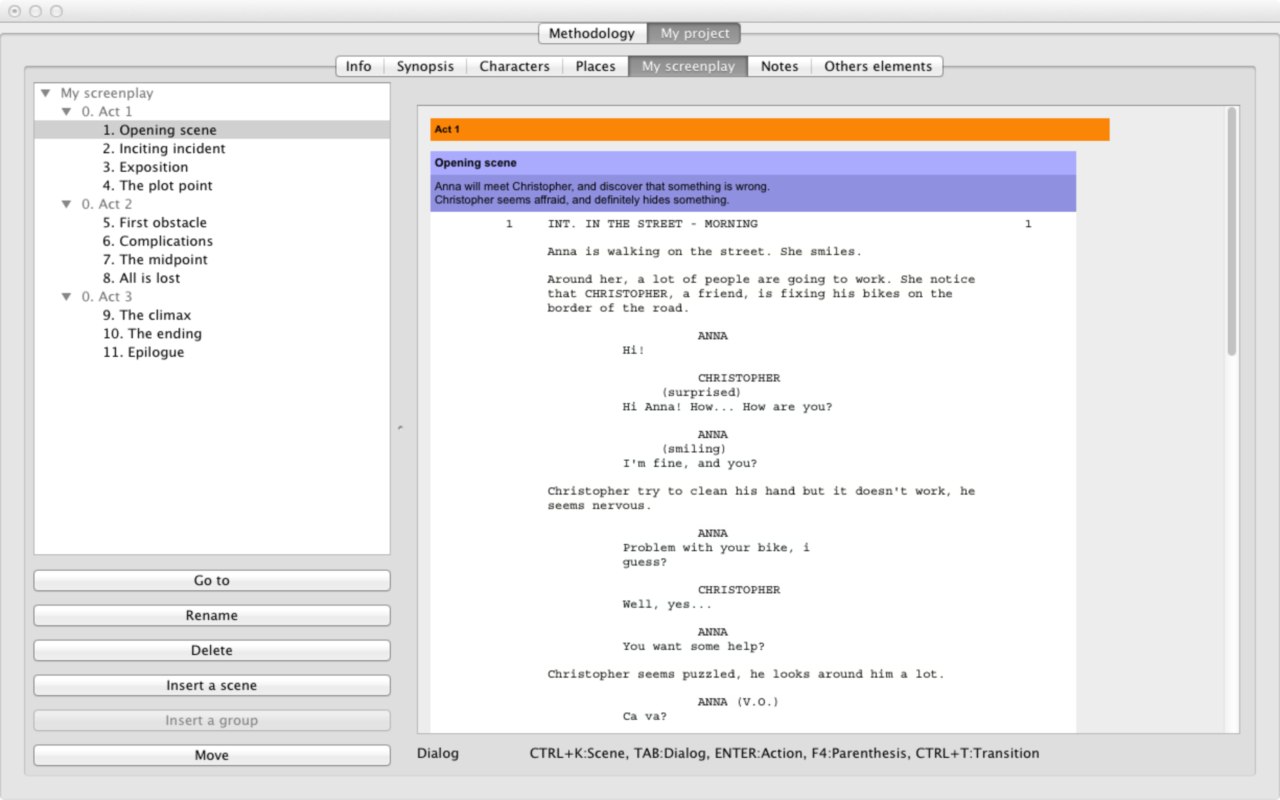Click the split pane divider handle
Image resolution: width=1280 pixels, height=800 pixels.
click(x=400, y=427)
